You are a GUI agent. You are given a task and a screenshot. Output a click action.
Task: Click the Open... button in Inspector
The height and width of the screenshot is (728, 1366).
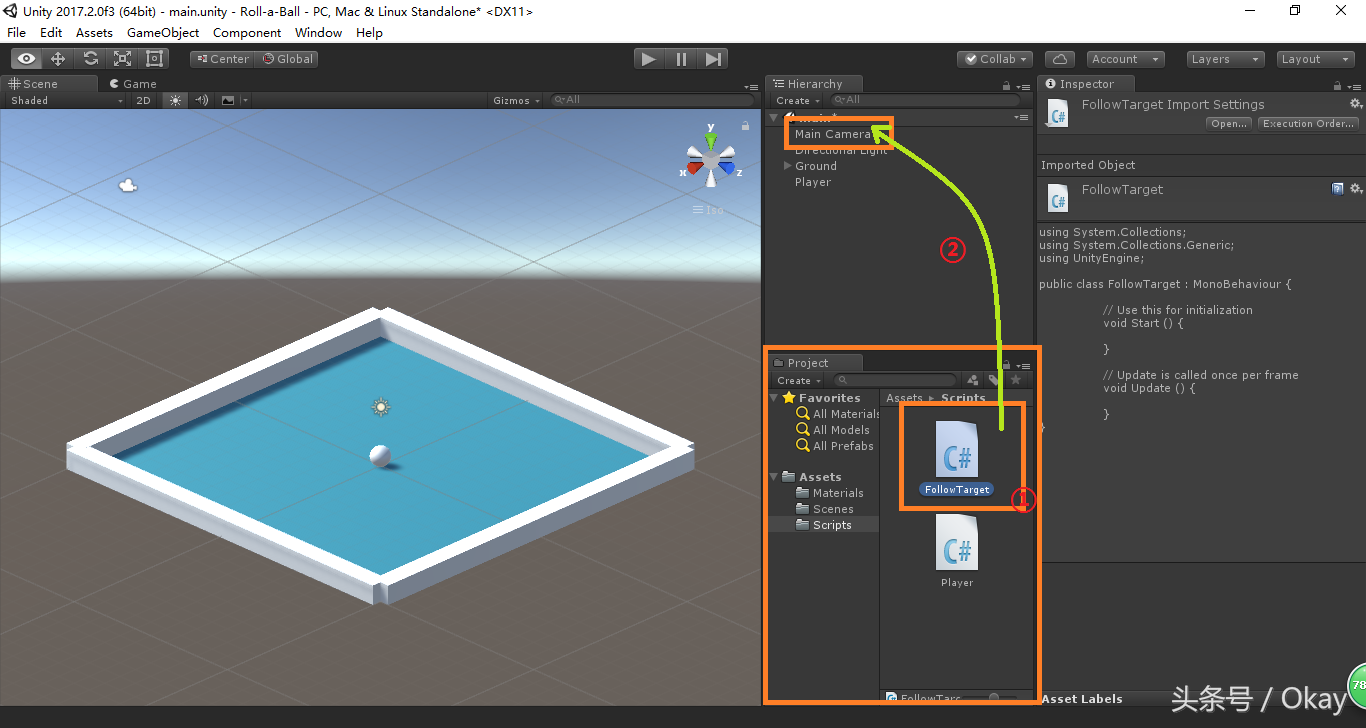(1228, 124)
